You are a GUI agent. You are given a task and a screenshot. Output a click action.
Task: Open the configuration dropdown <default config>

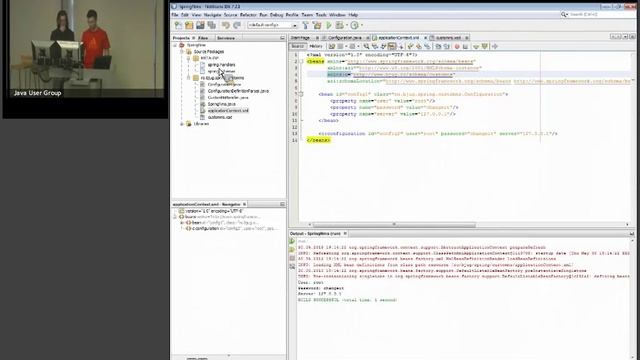point(272,25)
